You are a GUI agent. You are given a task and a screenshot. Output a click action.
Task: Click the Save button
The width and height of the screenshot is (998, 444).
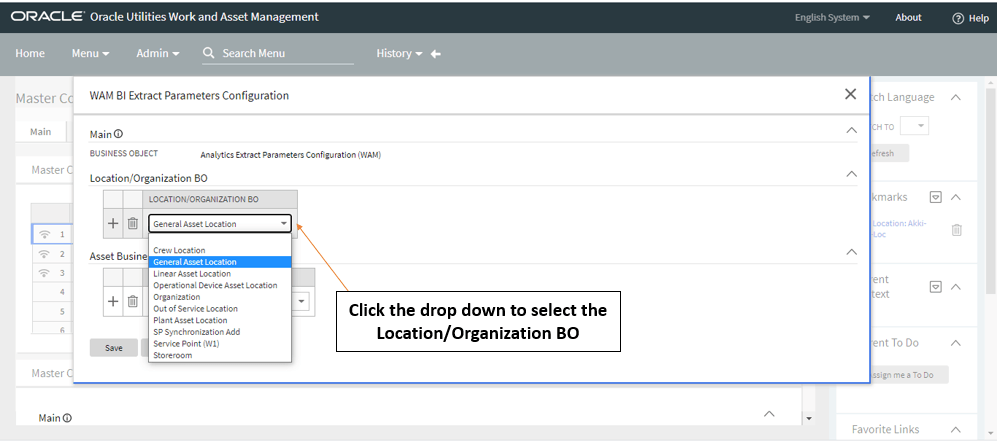(x=113, y=348)
